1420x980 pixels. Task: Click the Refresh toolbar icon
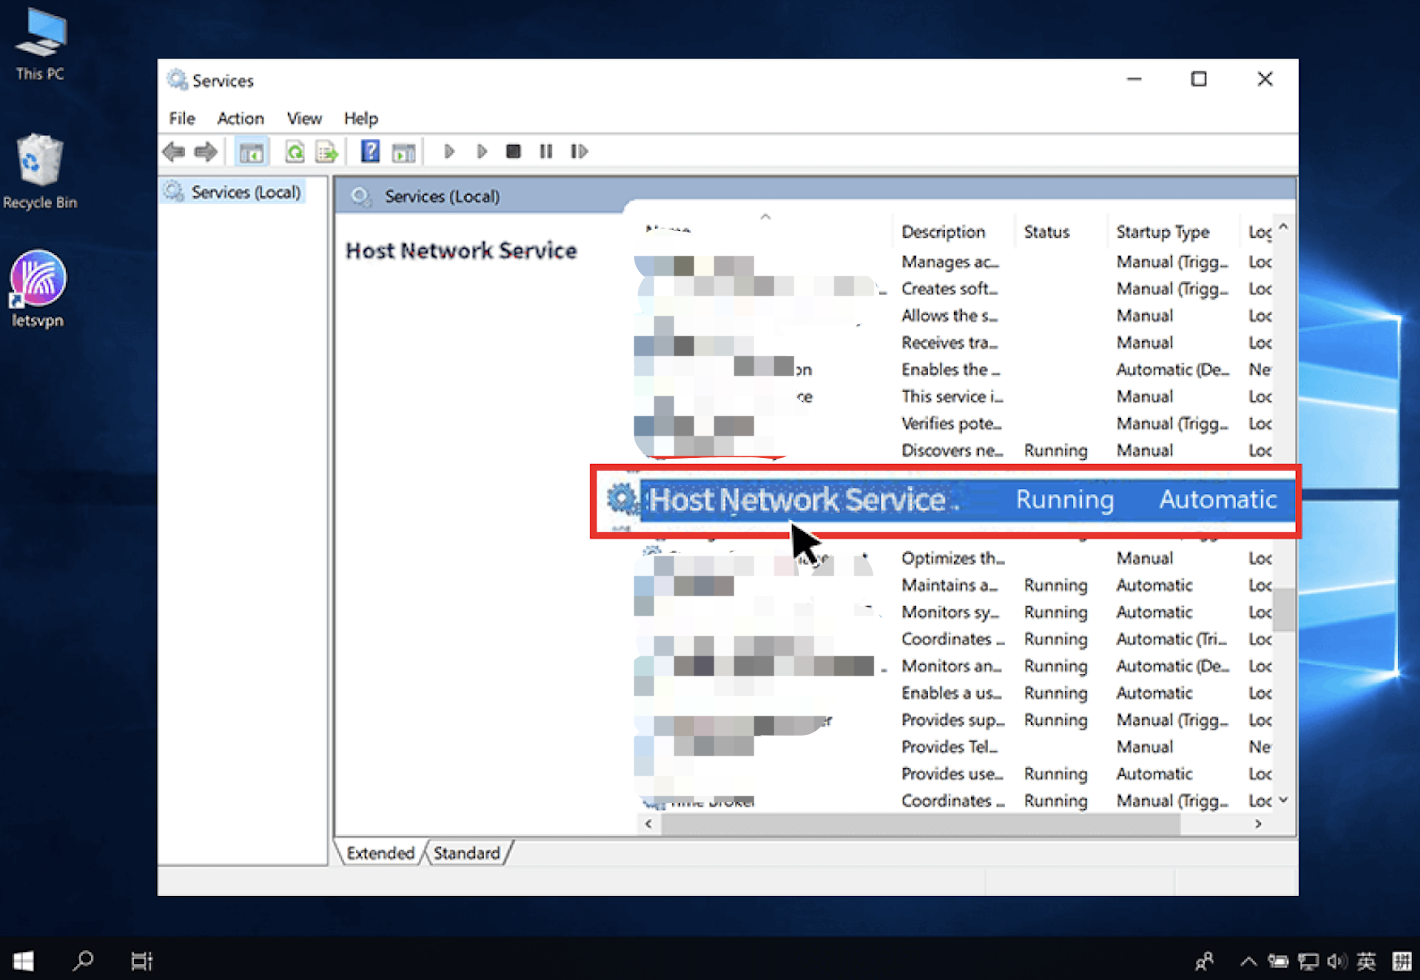pos(294,151)
